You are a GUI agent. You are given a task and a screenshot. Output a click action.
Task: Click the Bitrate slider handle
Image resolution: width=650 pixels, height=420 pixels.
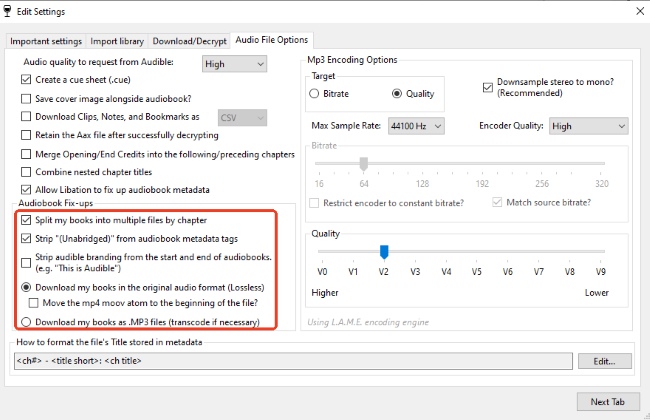(x=364, y=164)
